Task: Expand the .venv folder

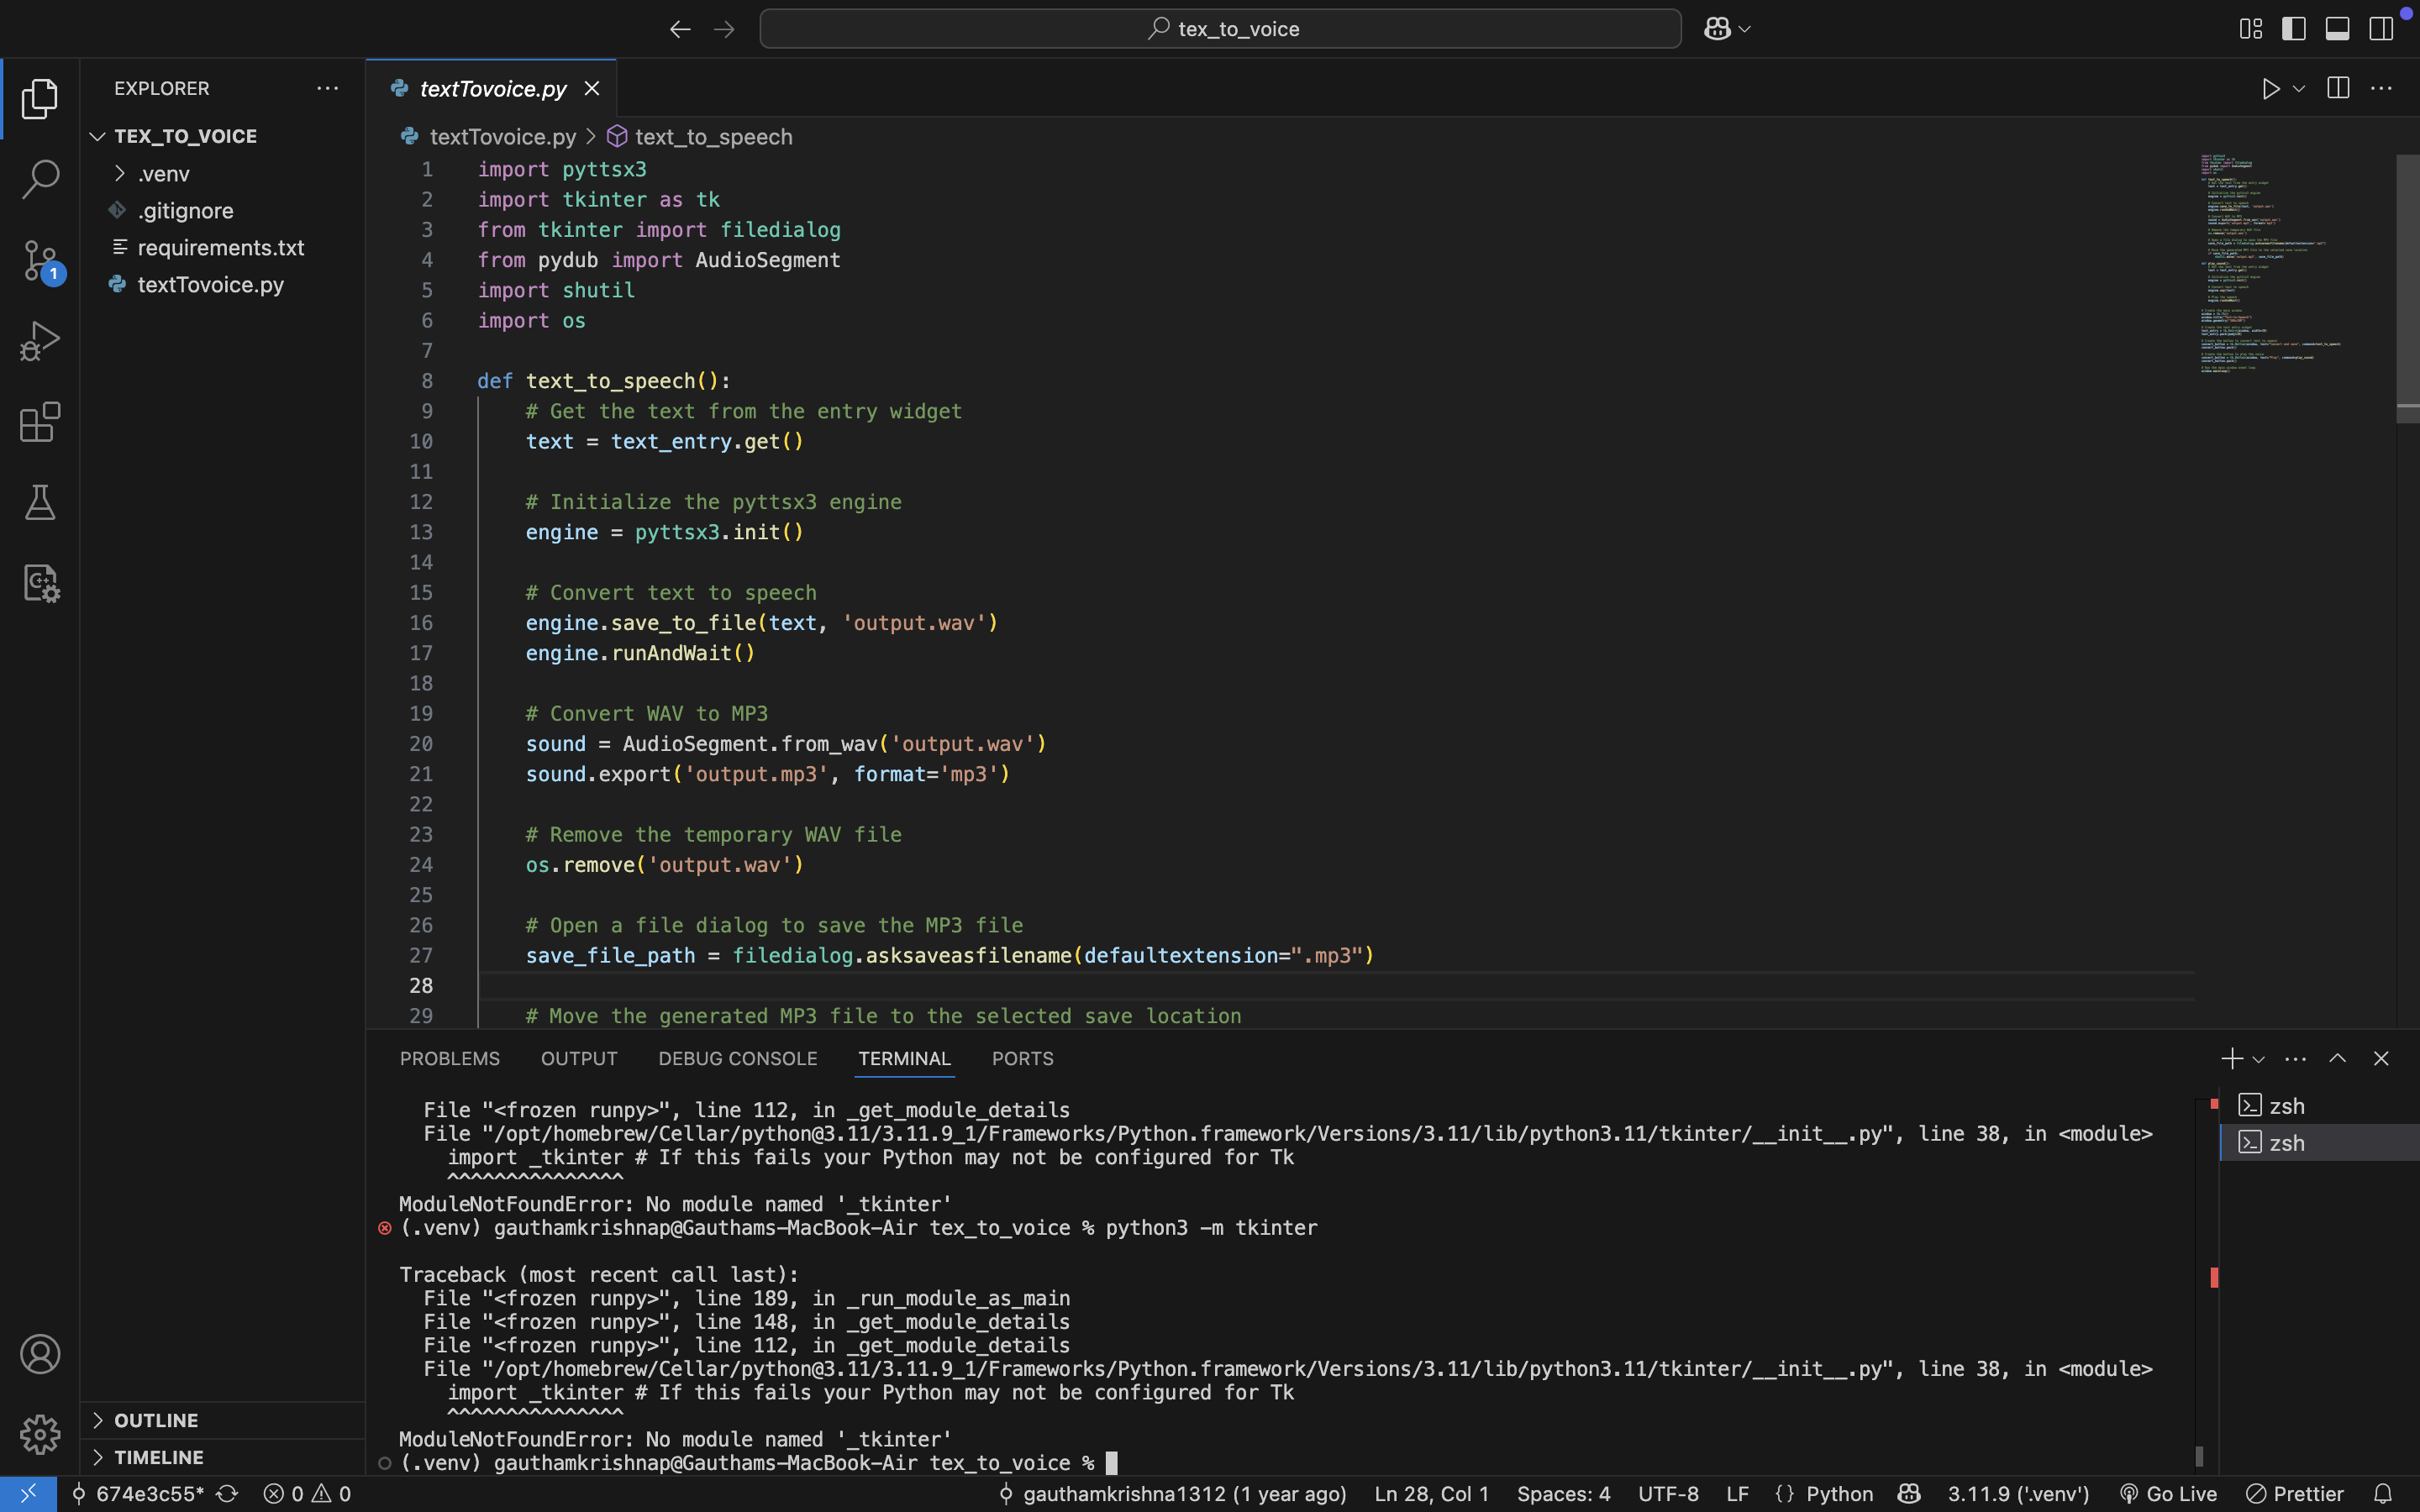Action: point(163,173)
